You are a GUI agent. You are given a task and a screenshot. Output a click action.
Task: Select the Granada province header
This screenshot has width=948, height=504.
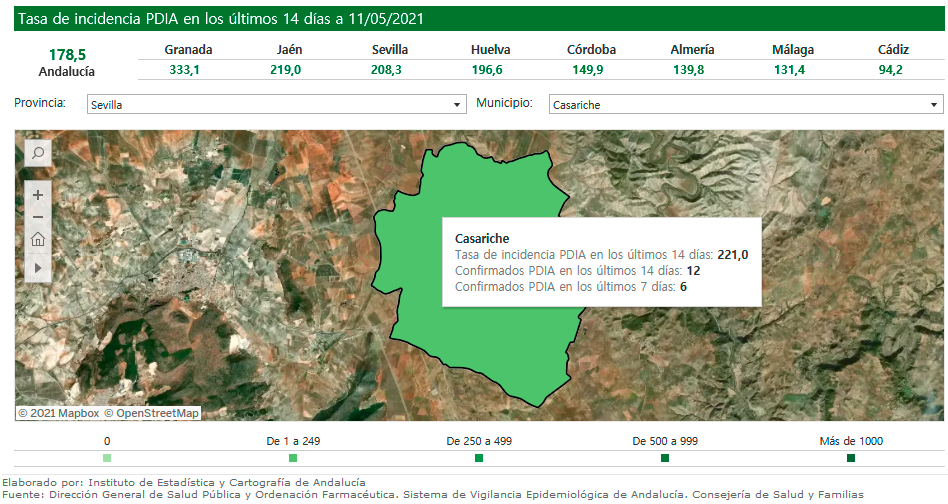pyautogui.click(x=188, y=50)
